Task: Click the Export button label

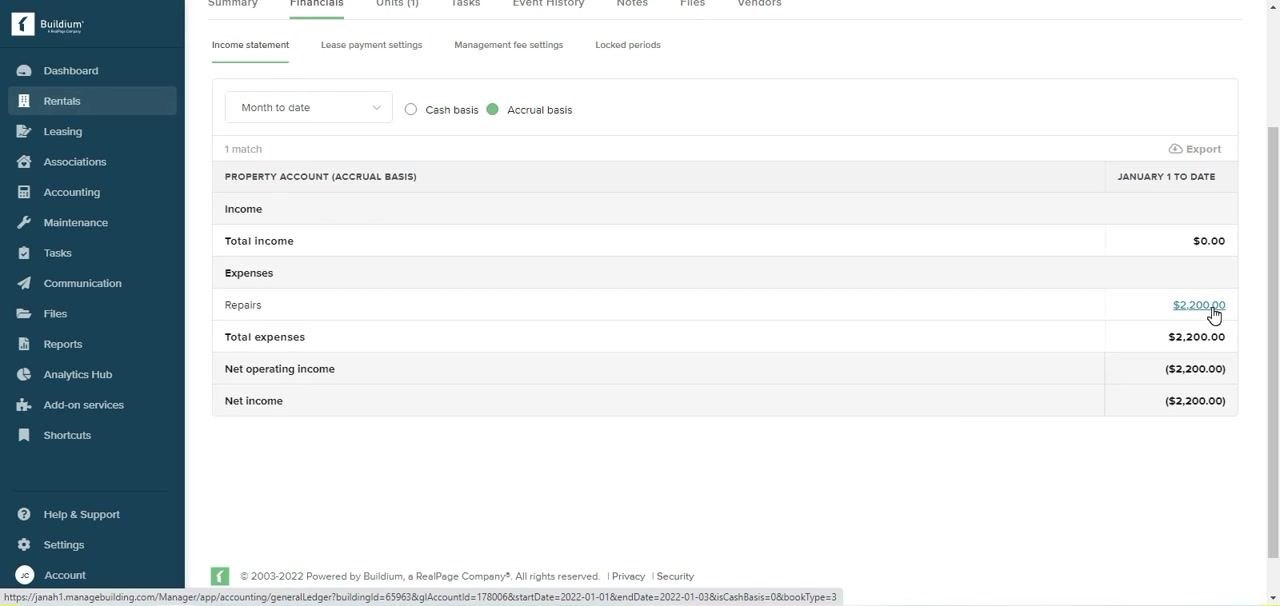Action: click(1203, 149)
